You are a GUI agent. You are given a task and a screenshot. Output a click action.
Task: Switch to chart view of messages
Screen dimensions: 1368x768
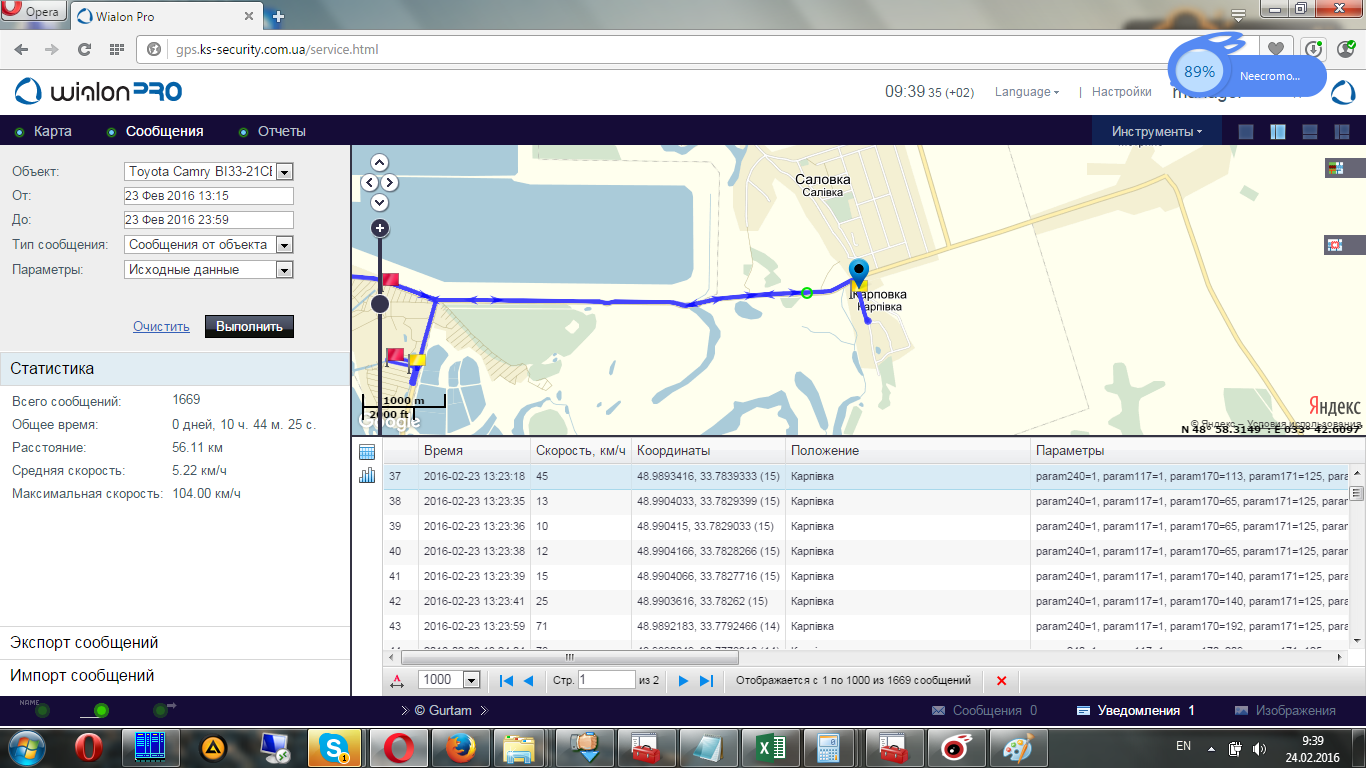click(x=366, y=476)
